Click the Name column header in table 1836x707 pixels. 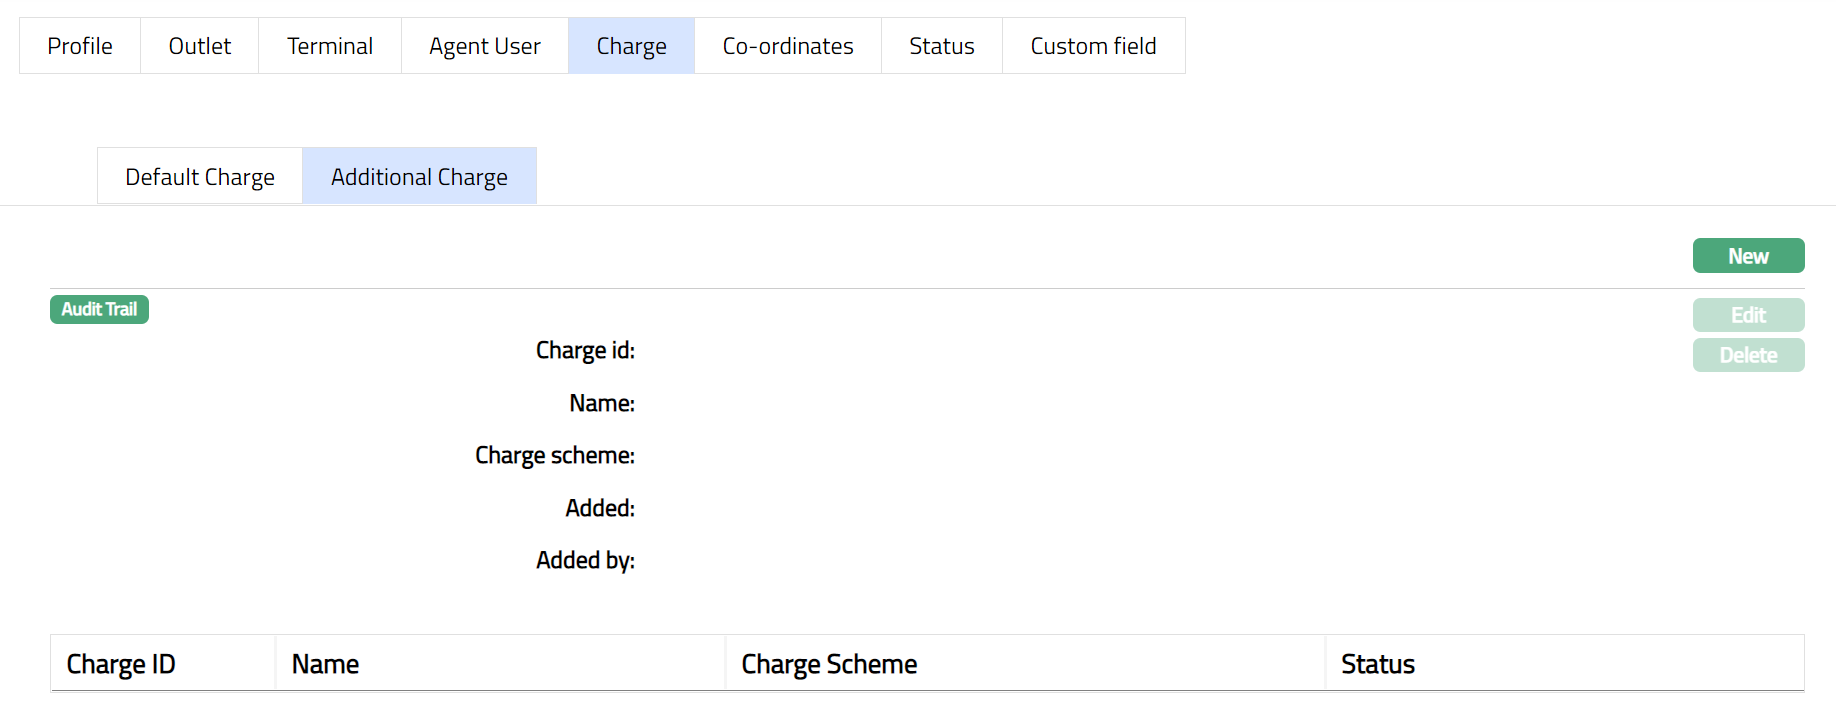click(325, 664)
